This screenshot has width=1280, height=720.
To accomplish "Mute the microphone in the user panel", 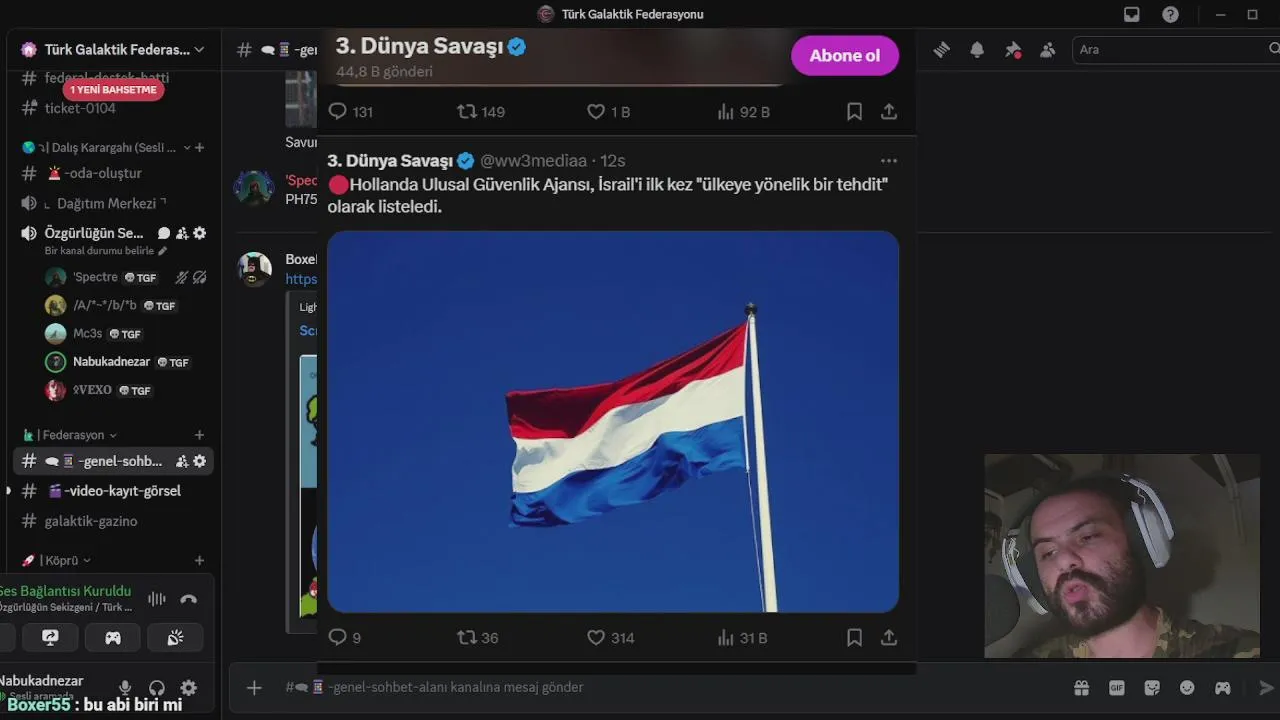I will click(x=125, y=687).
